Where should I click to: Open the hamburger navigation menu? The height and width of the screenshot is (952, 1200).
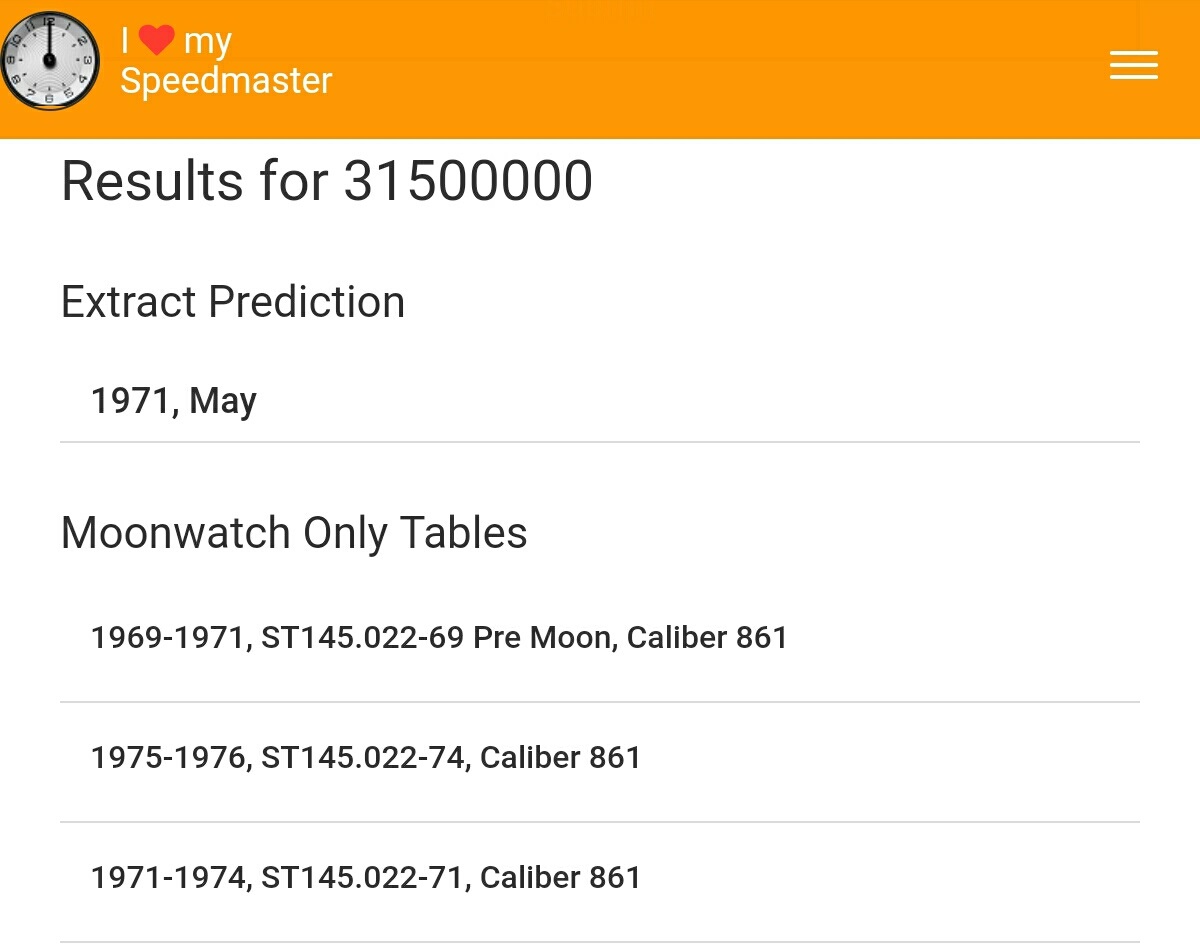click(x=1133, y=66)
